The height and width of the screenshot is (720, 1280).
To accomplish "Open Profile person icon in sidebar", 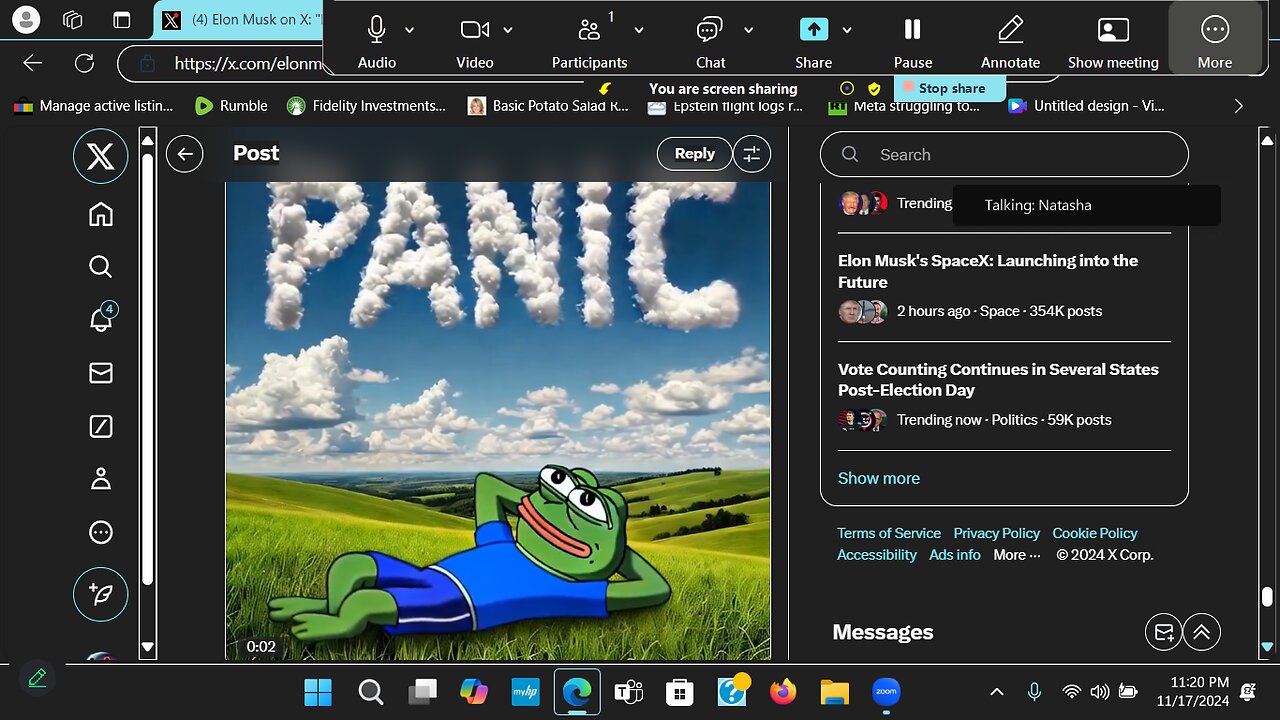I will click(x=100, y=479).
